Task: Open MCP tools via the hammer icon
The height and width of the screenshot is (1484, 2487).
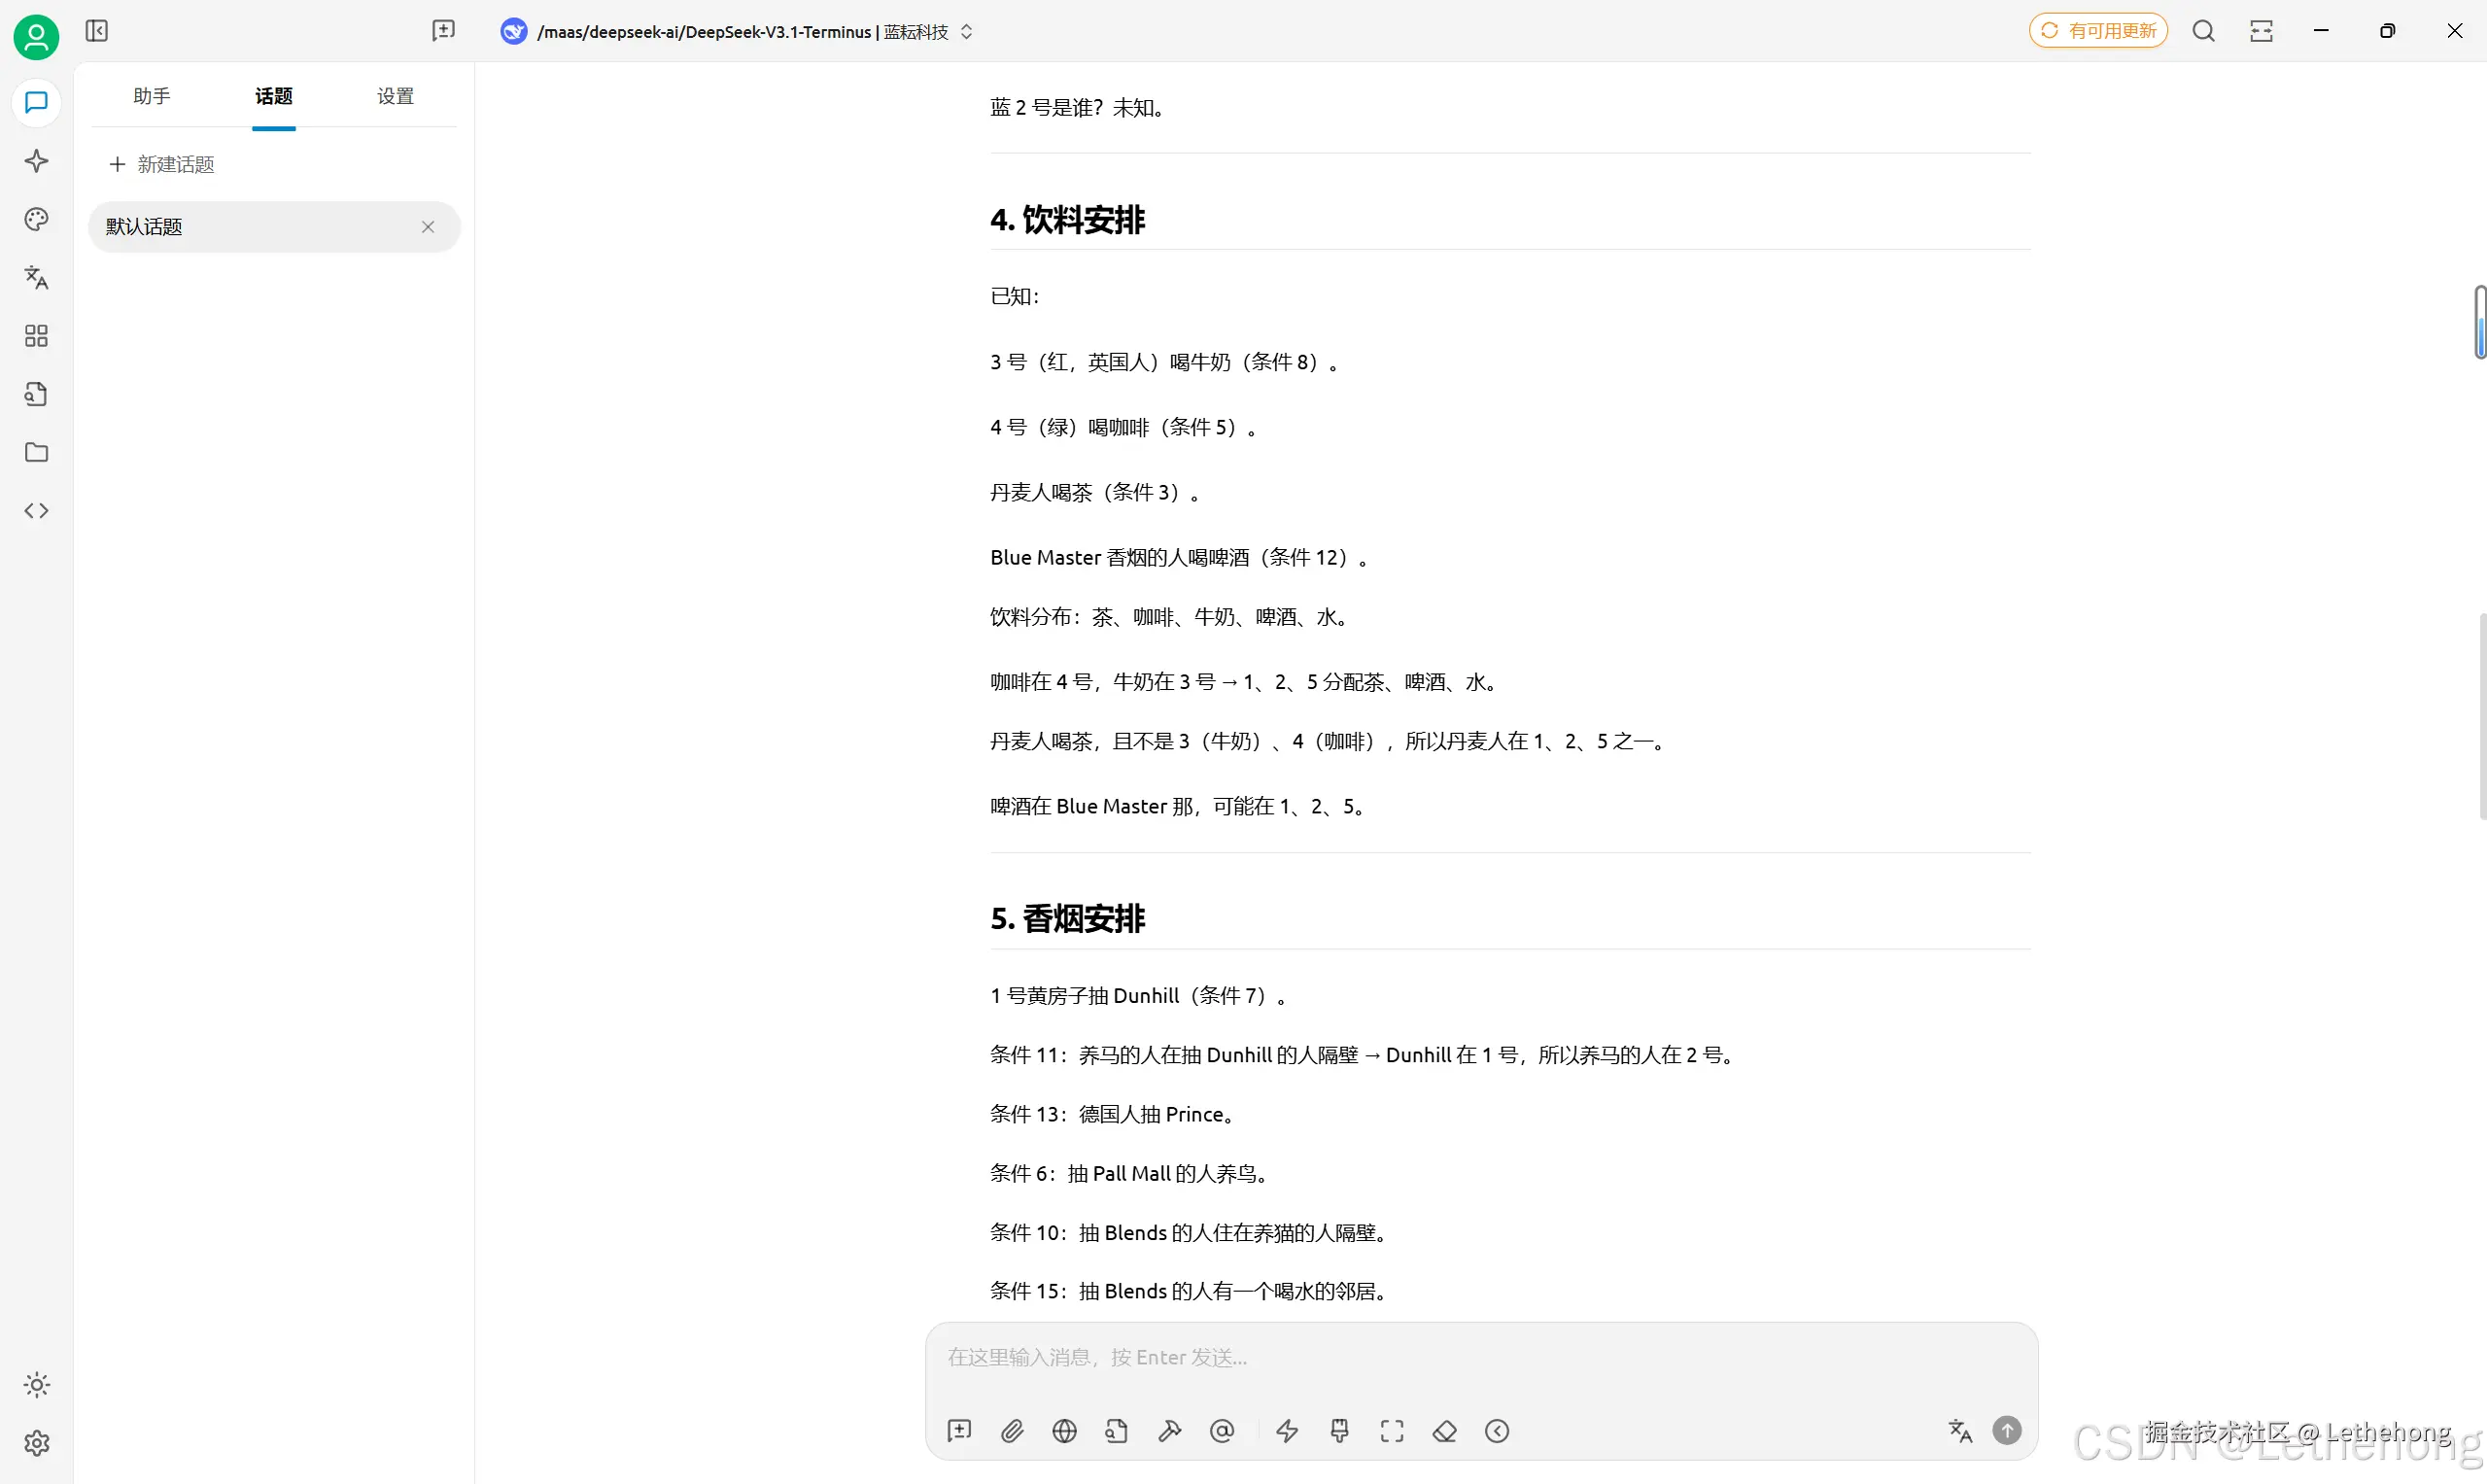Action: (x=1169, y=1431)
